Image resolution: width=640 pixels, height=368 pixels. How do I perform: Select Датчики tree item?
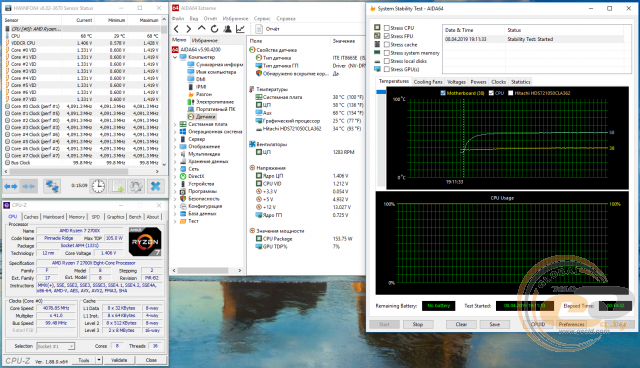[202, 117]
